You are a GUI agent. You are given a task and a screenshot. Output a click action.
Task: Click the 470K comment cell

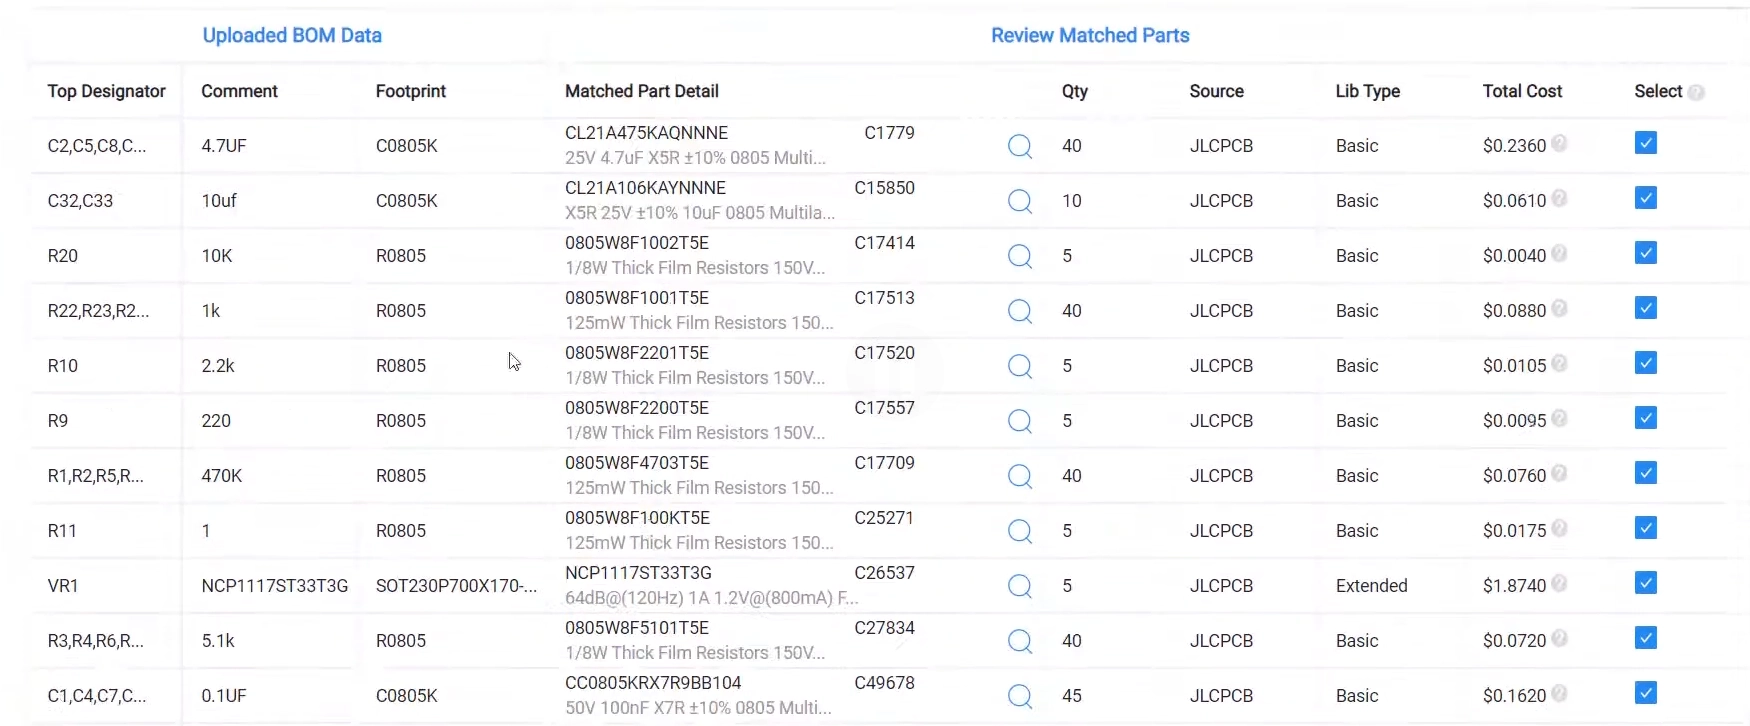tap(221, 476)
